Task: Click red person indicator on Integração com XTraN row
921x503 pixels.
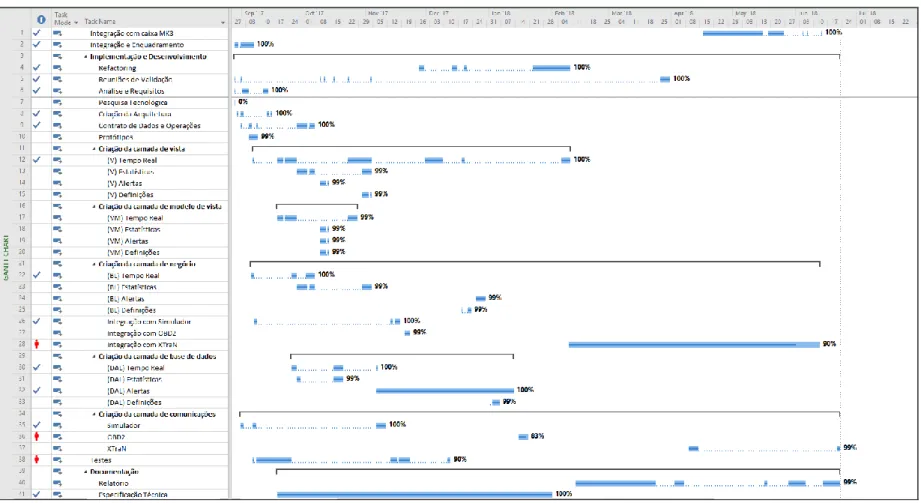Action: pos(36,344)
